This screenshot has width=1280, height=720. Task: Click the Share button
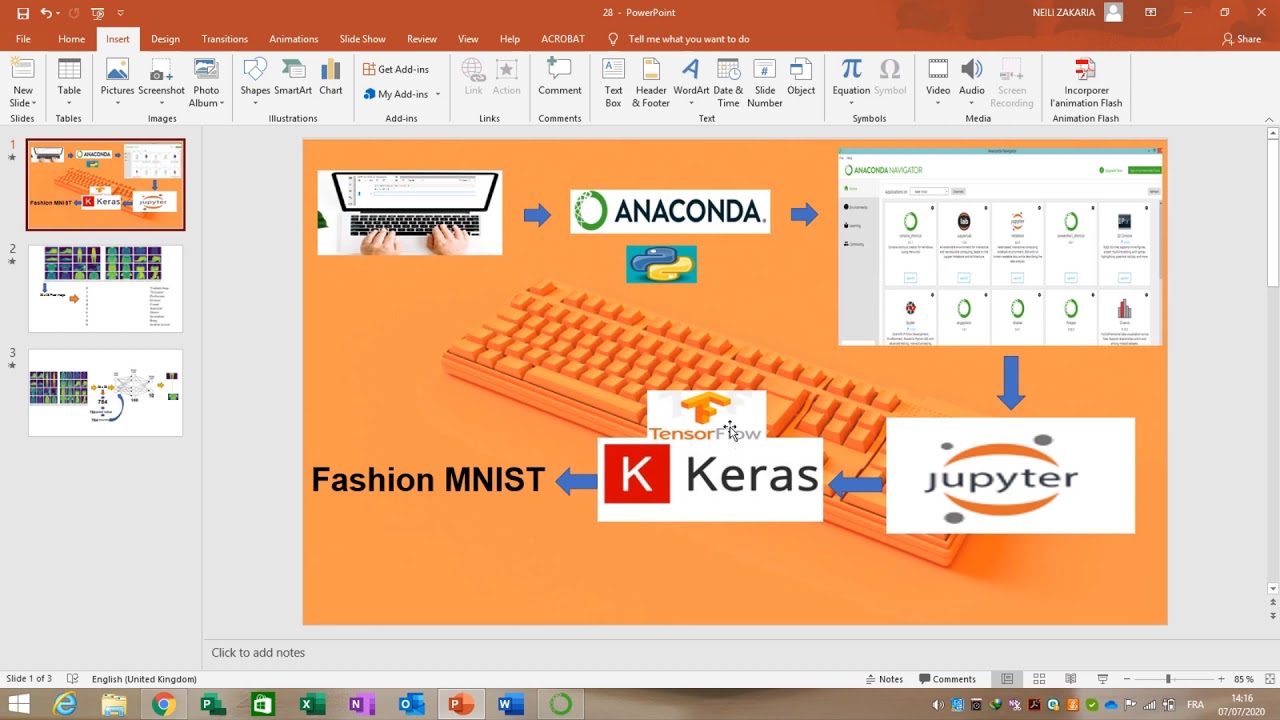tap(1242, 39)
